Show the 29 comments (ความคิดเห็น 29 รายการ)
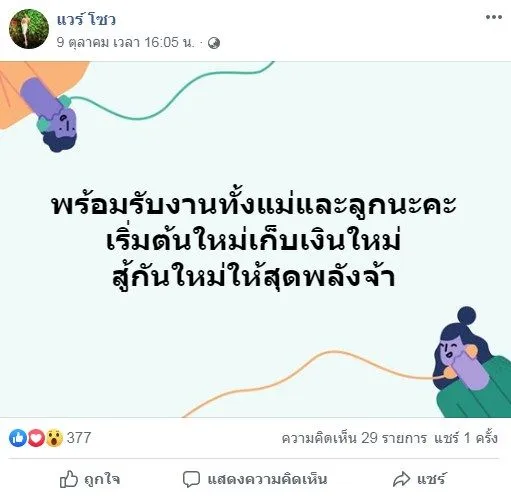511x498 pixels. [354, 438]
